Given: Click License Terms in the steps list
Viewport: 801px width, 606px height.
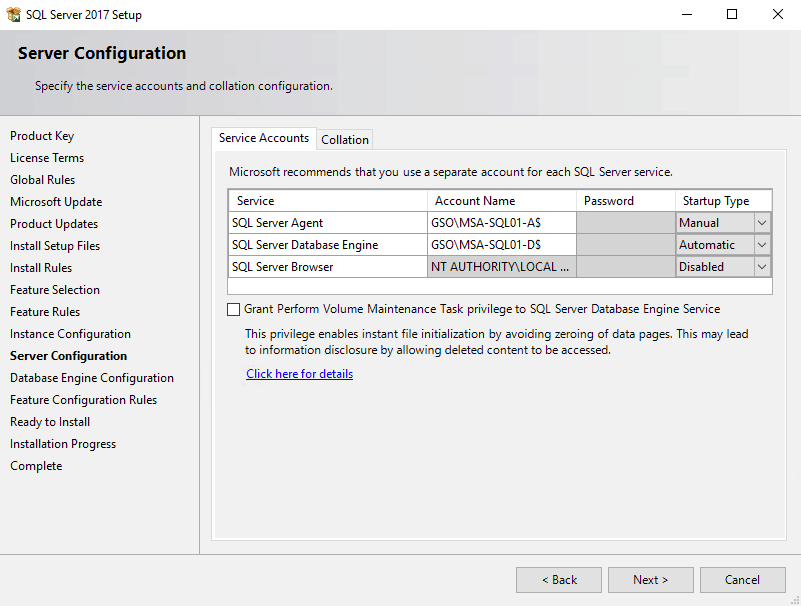Looking at the screenshot, I should (x=47, y=158).
